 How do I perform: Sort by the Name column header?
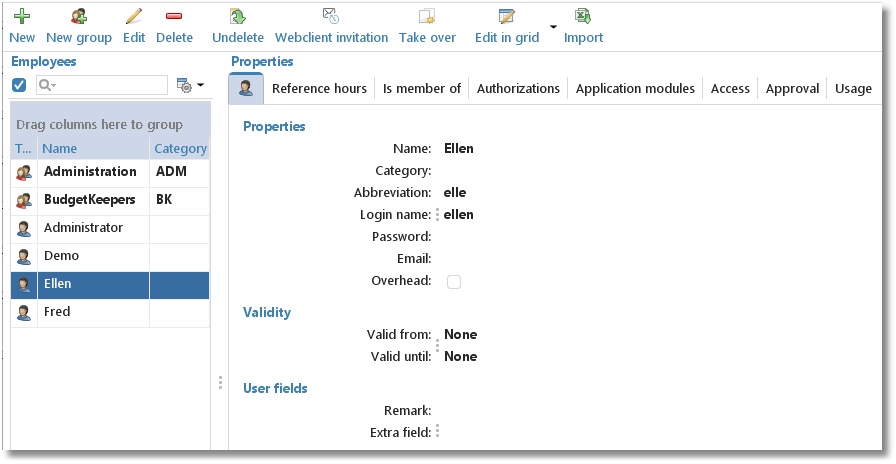[94, 149]
